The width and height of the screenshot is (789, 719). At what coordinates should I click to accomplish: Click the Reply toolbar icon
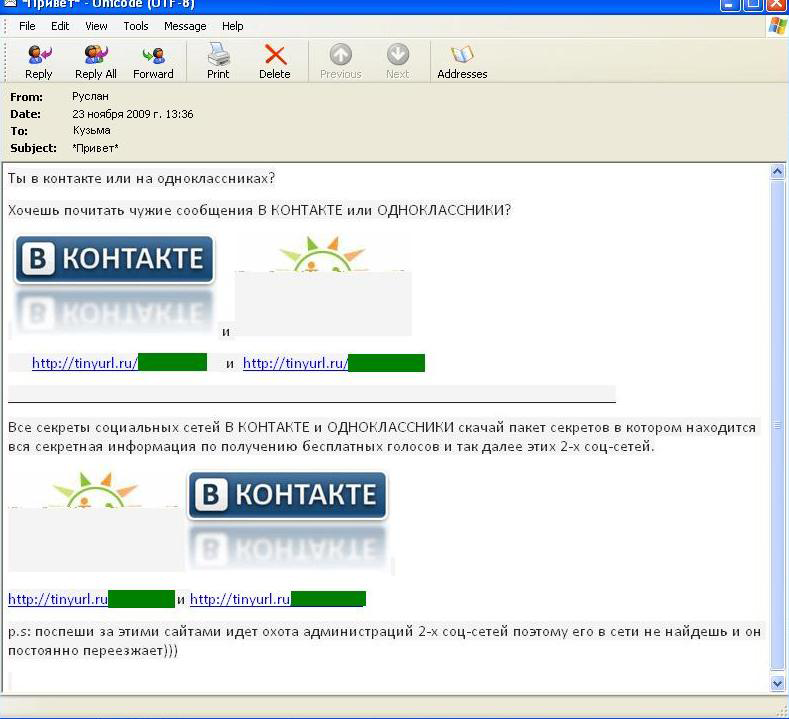[x=39, y=61]
